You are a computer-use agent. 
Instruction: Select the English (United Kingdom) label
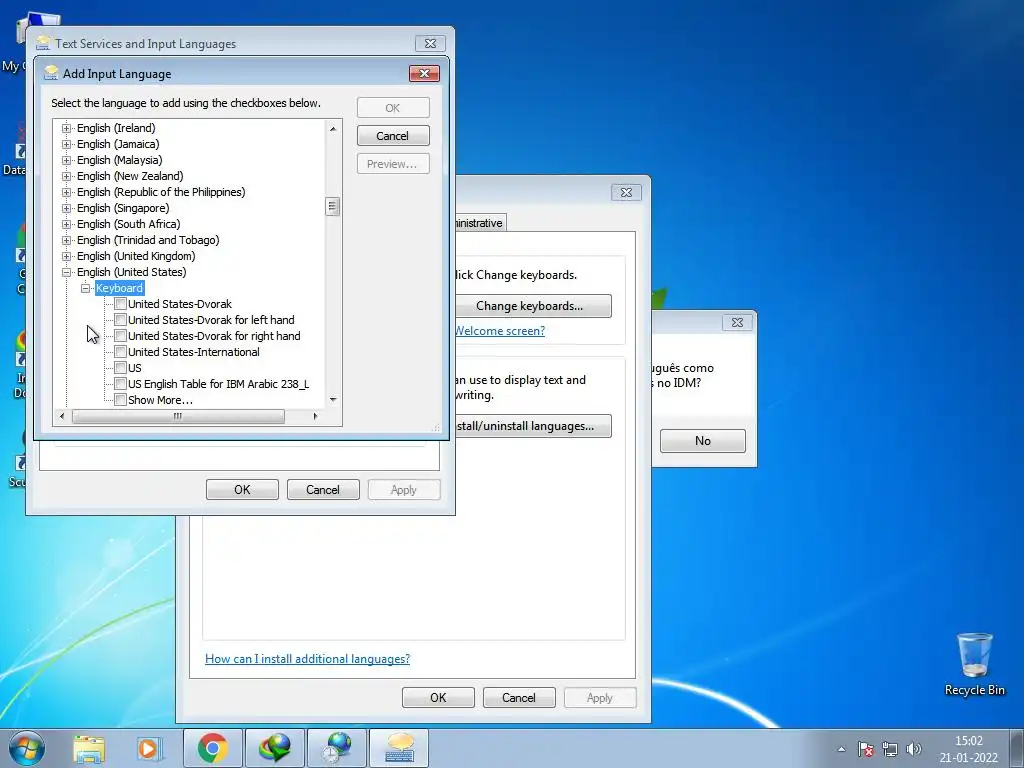pos(136,256)
